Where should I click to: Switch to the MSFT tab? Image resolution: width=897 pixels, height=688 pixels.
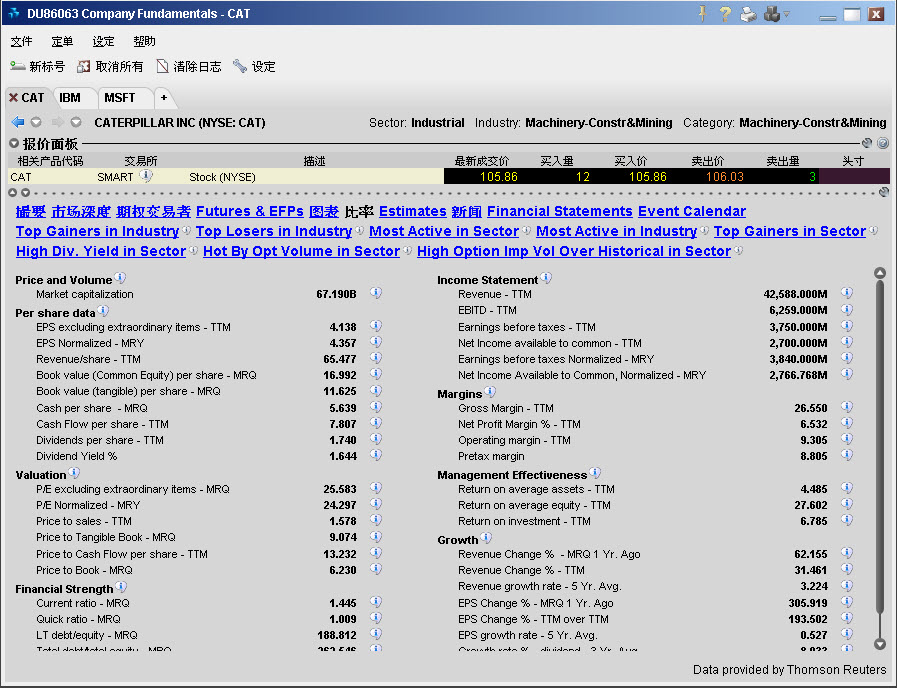click(119, 98)
